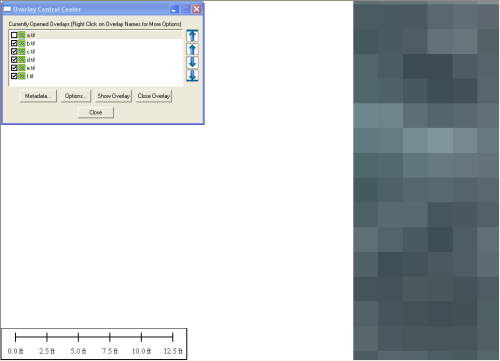Move selected overlay up one position

click(192, 49)
